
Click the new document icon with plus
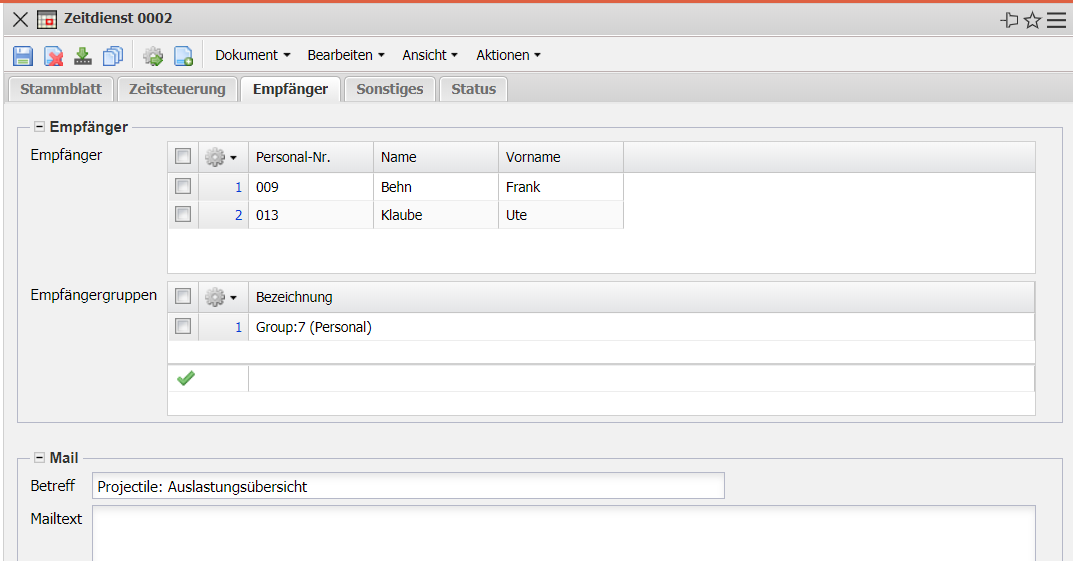pos(183,56)
